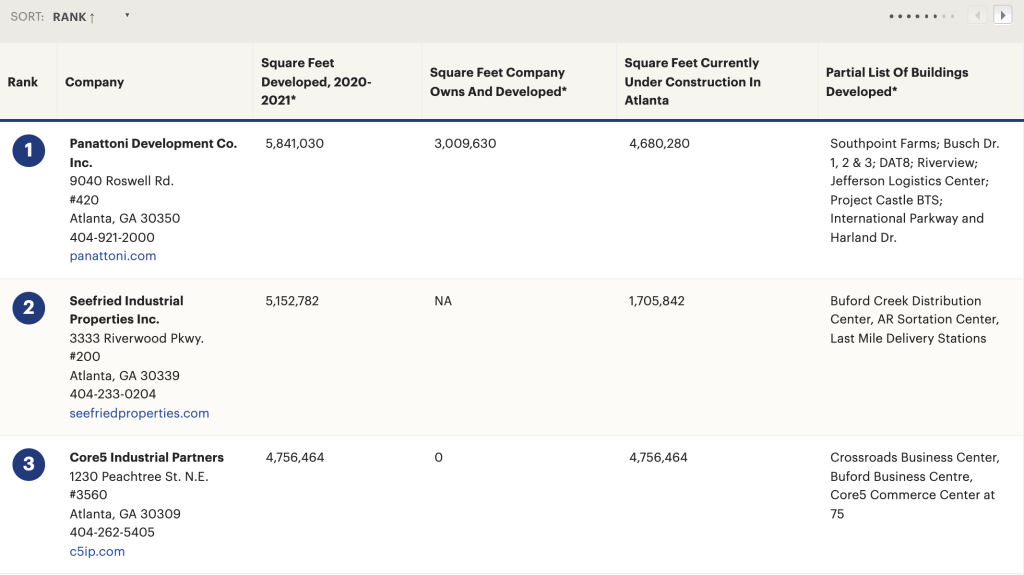Click Square Feet Company Owns header
The height and width of the screenshot is (575, 1024).
pos(498,82)
